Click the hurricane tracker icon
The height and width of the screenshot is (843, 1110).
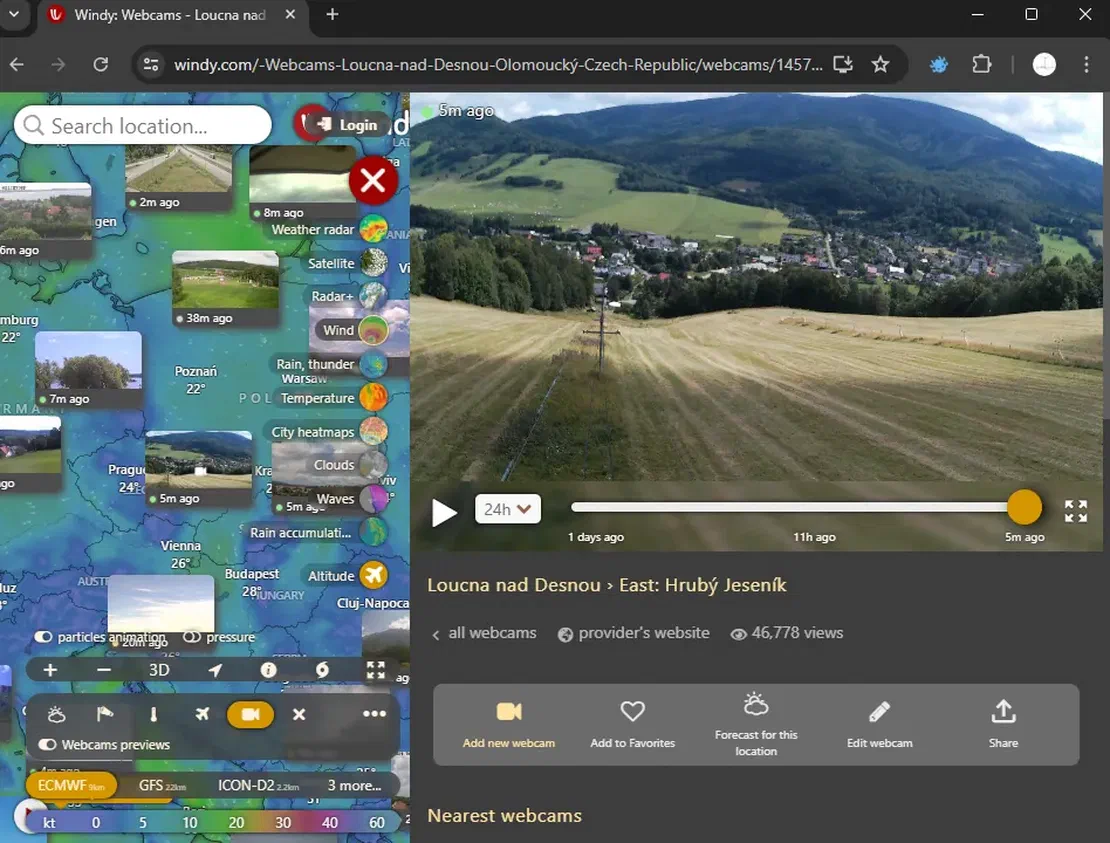[x=322, y=670]
